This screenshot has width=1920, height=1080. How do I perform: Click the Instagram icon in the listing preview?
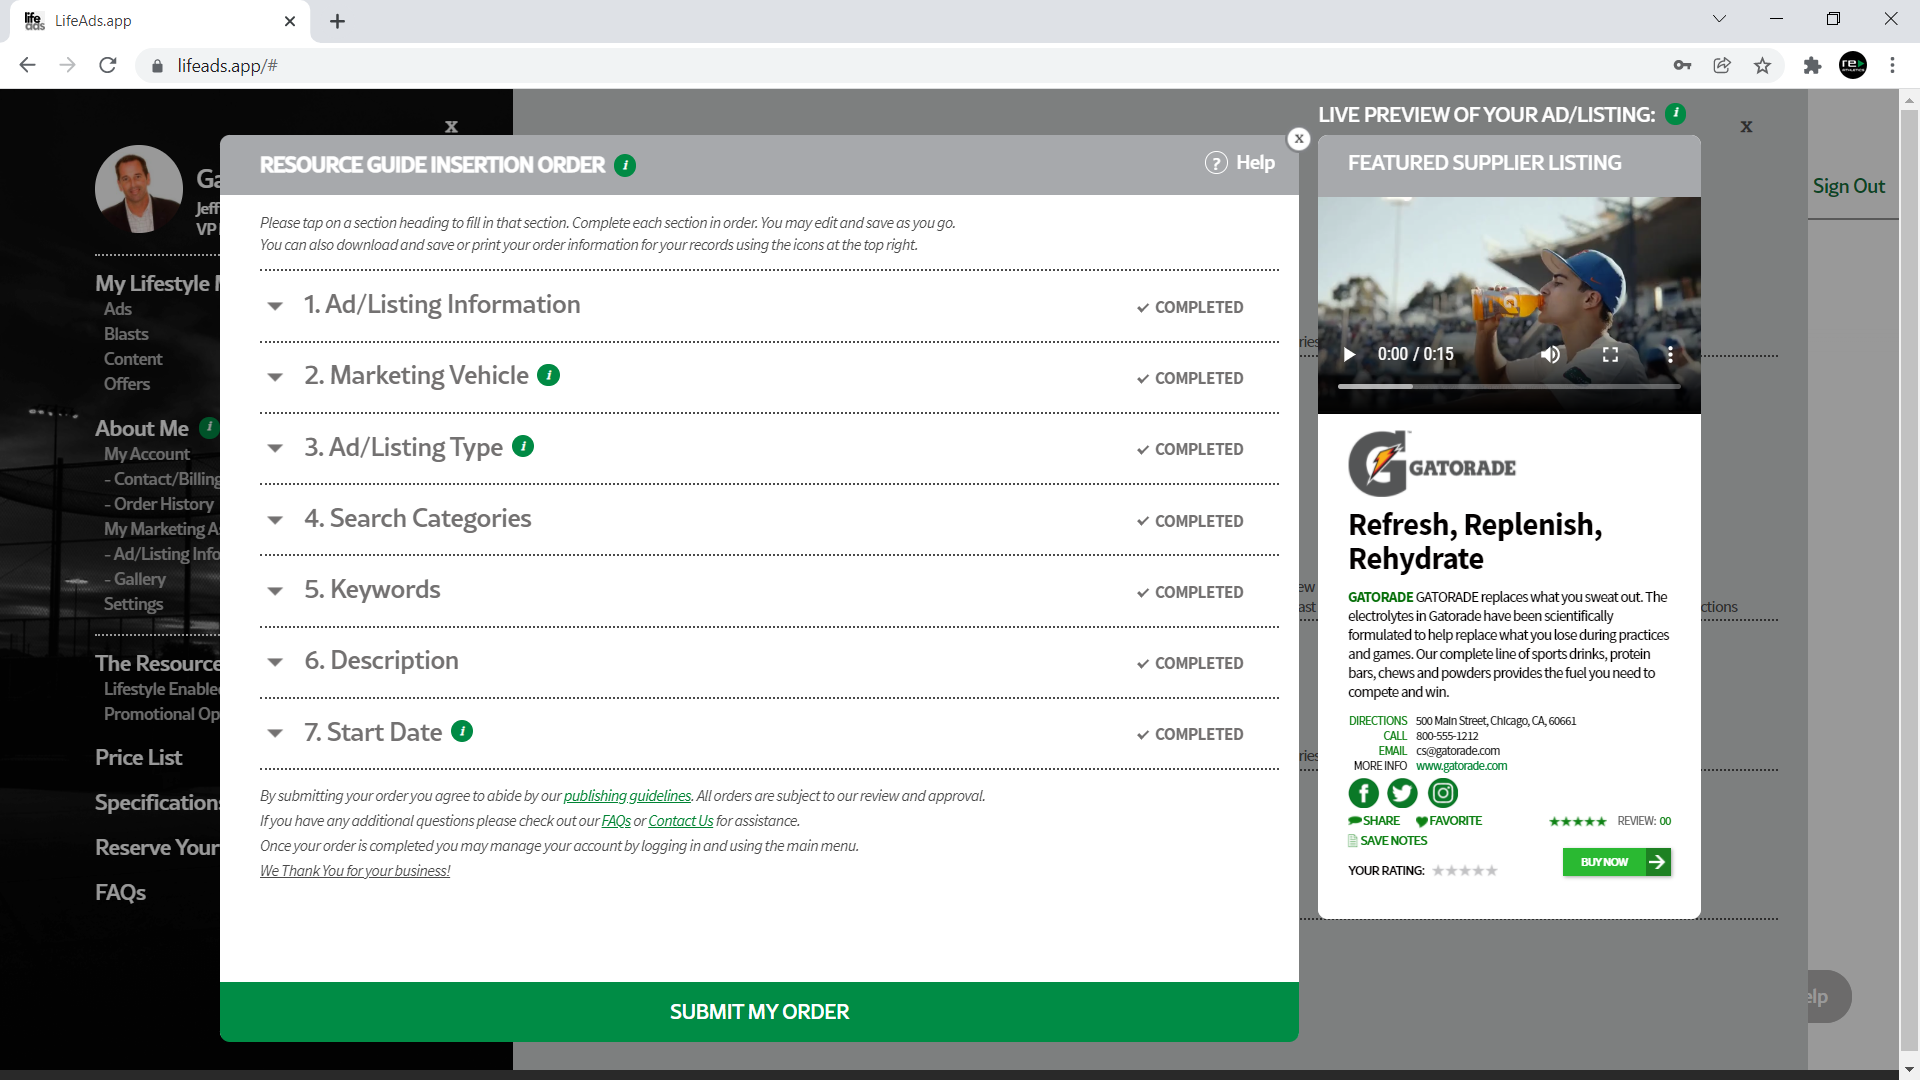pyautogui.click(x=1442, y=793)
